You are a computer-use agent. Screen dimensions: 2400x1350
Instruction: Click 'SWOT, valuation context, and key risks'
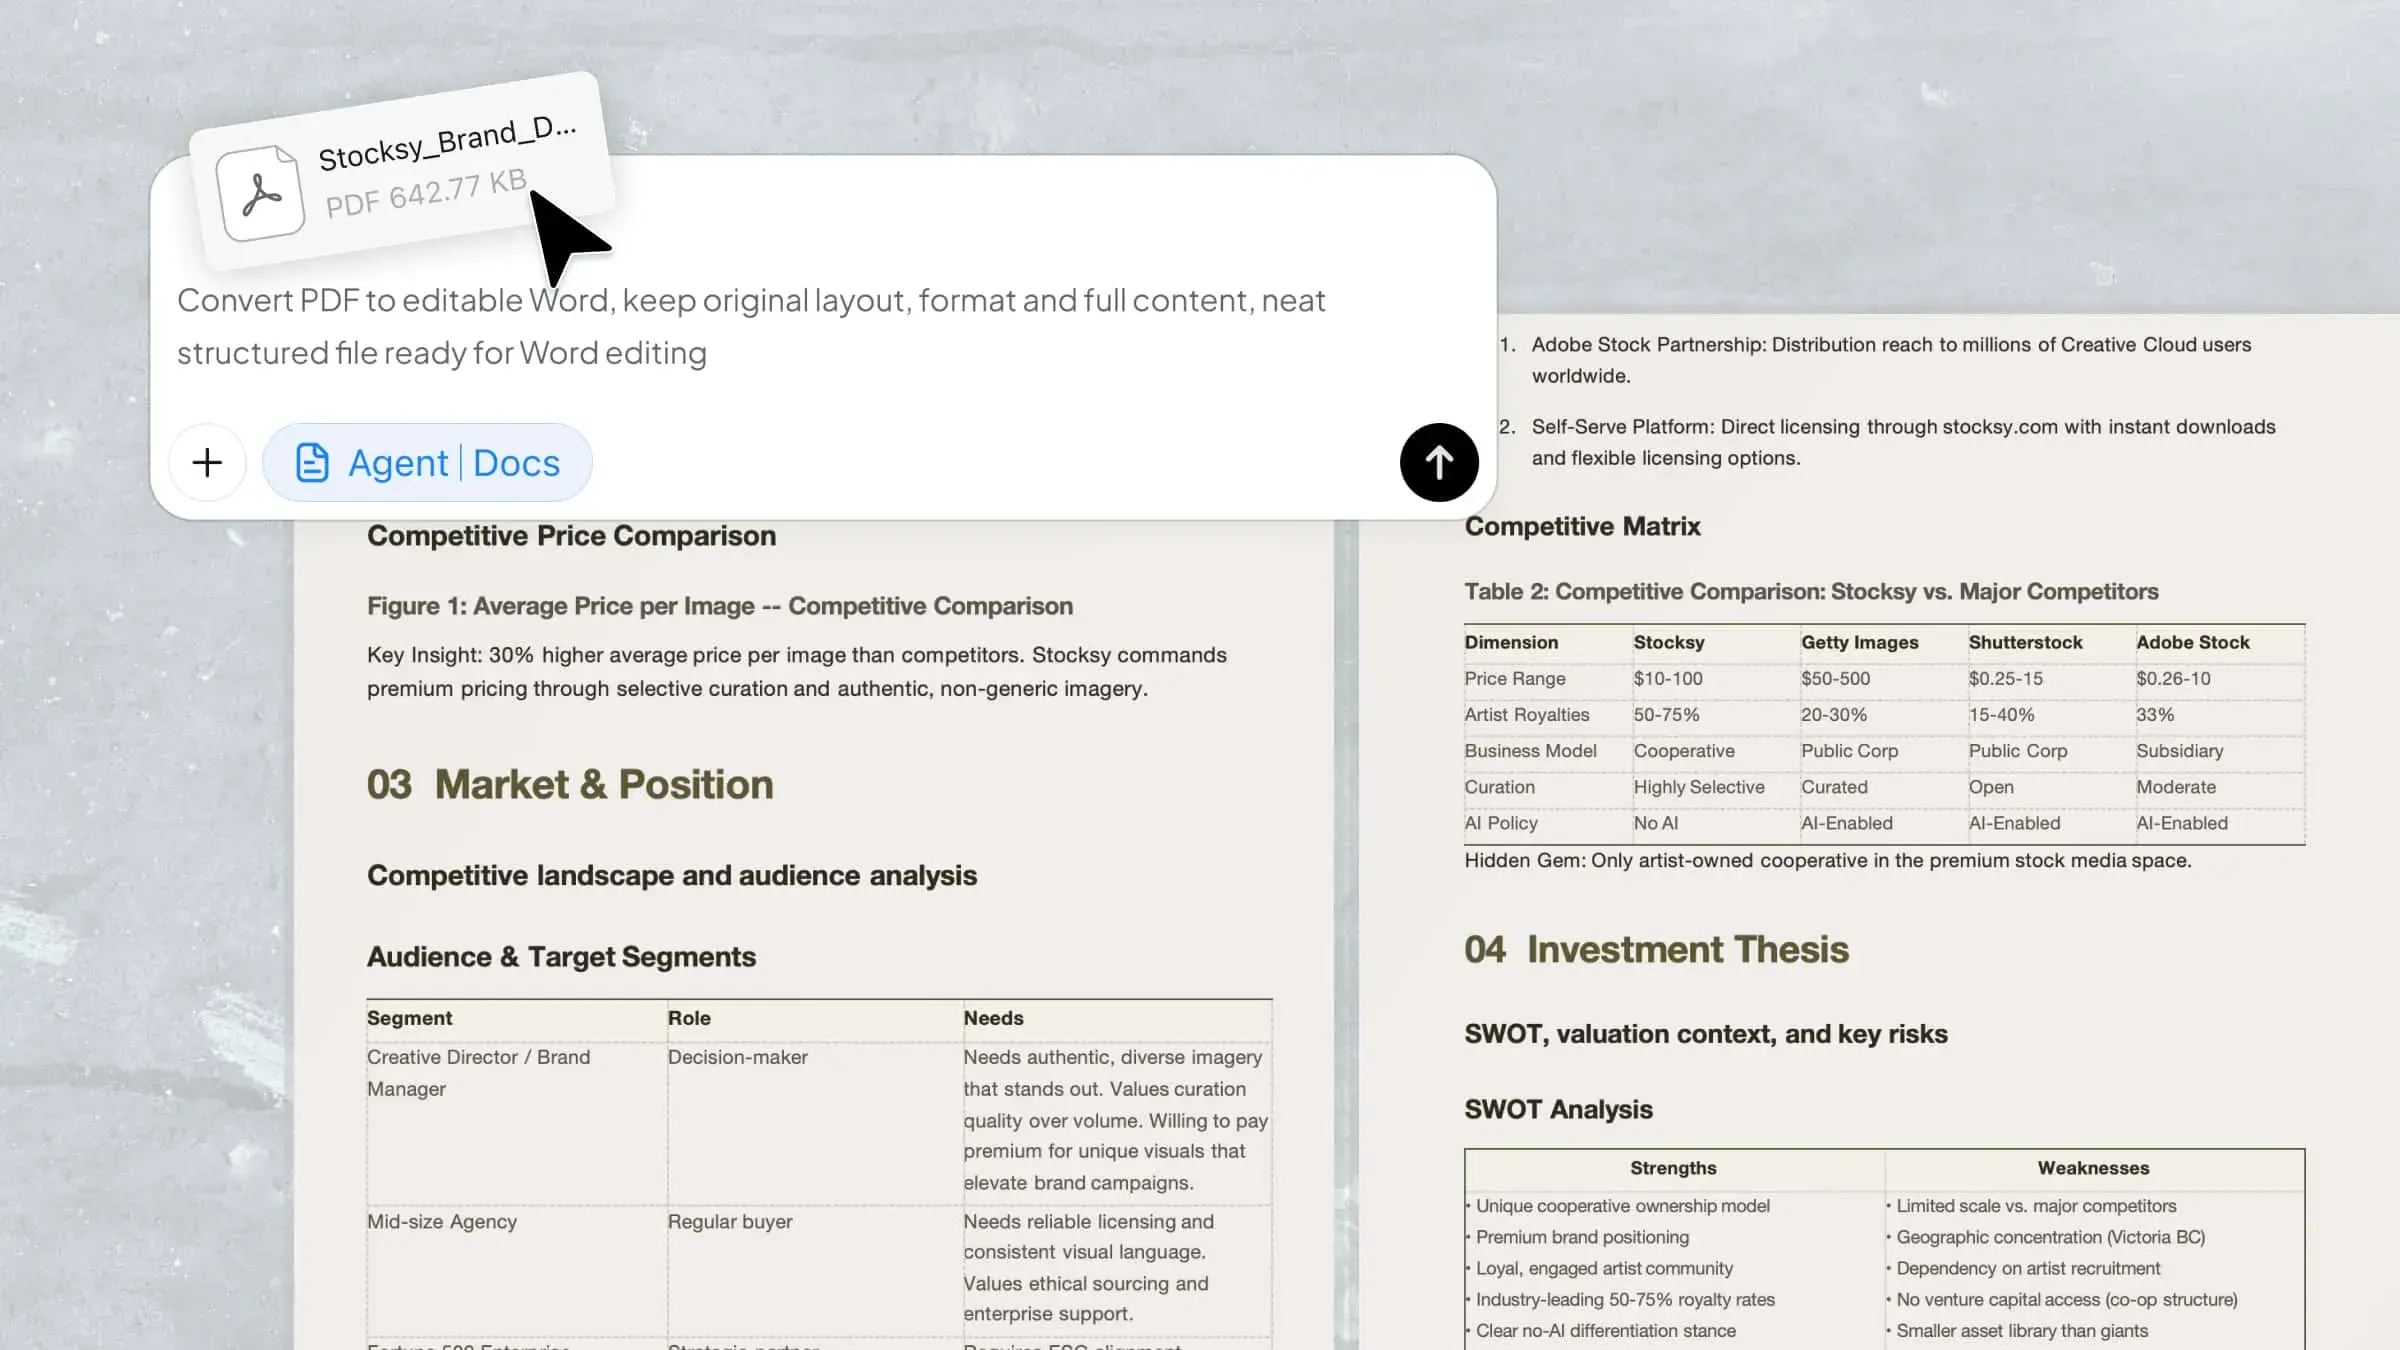tap(1705, 1033)
